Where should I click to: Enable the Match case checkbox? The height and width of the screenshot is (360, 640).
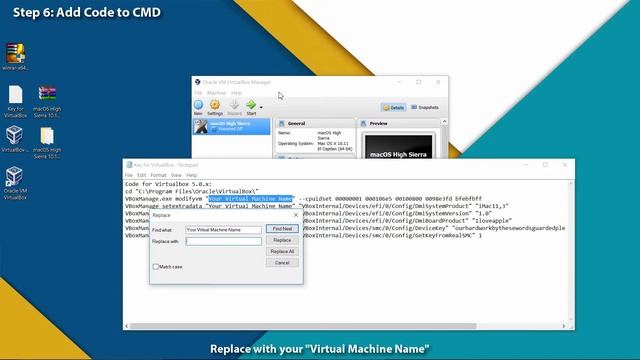coord(156,267)
